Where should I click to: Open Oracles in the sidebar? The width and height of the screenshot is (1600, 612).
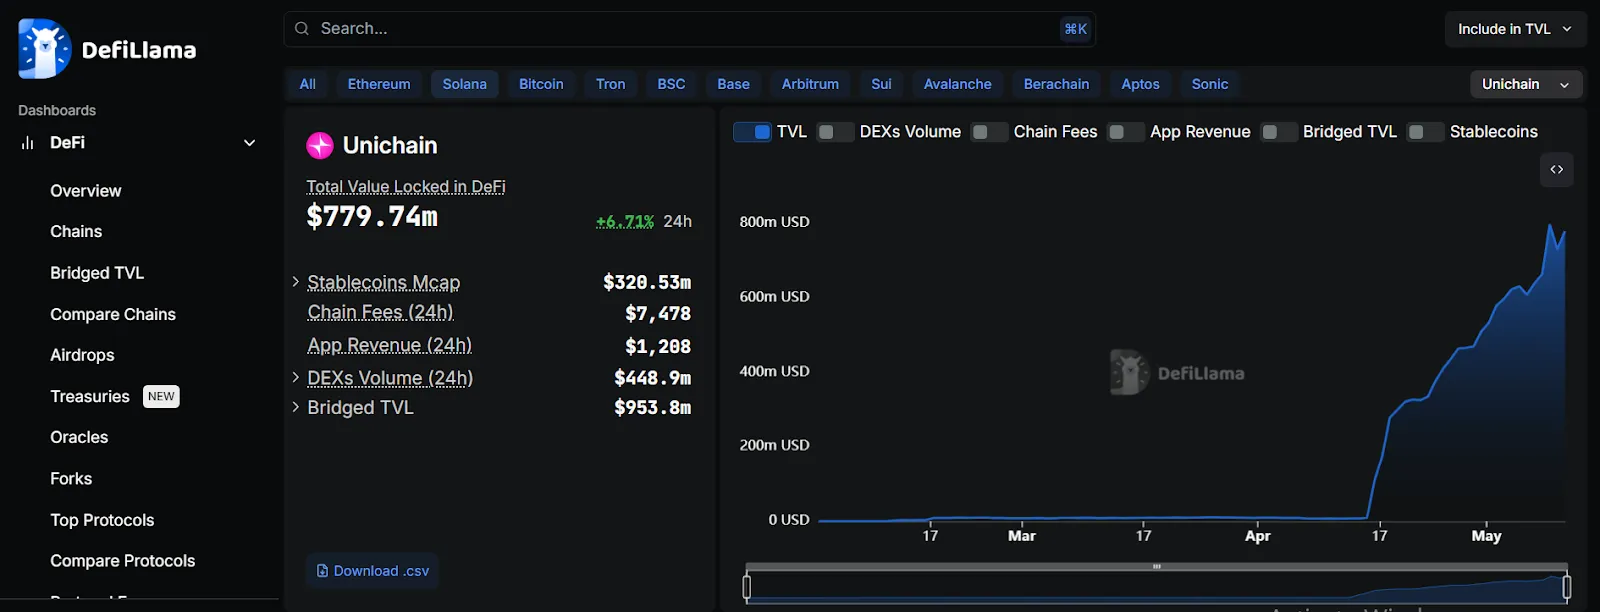(79, 437)
